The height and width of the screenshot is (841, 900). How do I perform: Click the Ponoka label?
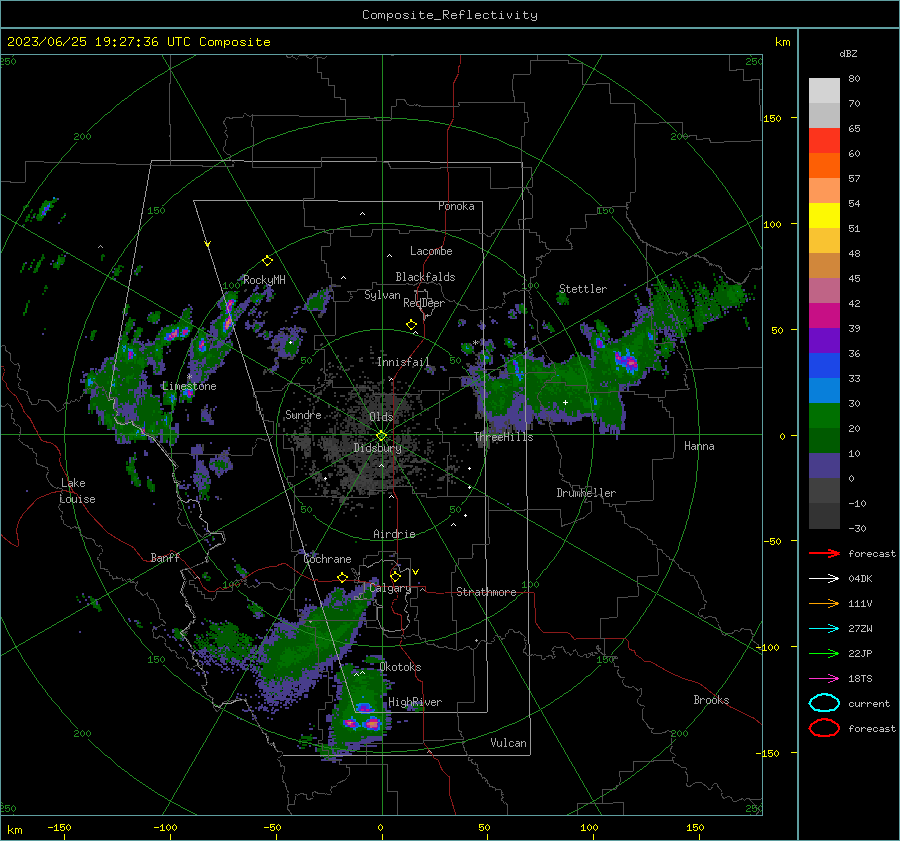456,206
